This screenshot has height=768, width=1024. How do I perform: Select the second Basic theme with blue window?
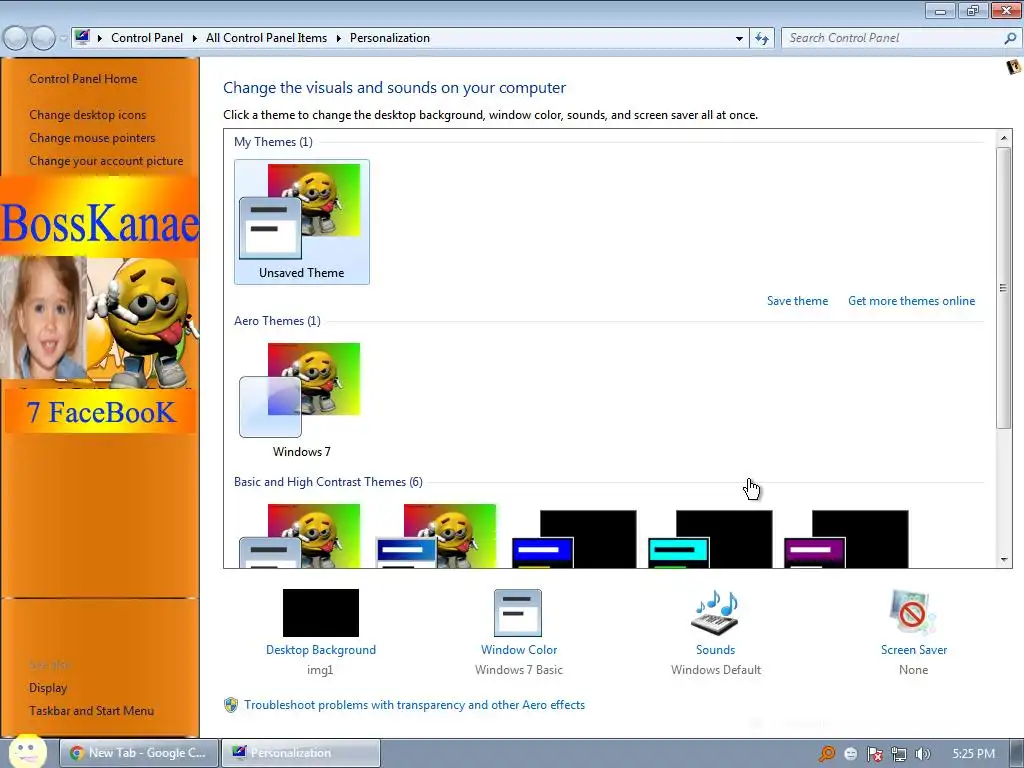[x=437, y=536]
